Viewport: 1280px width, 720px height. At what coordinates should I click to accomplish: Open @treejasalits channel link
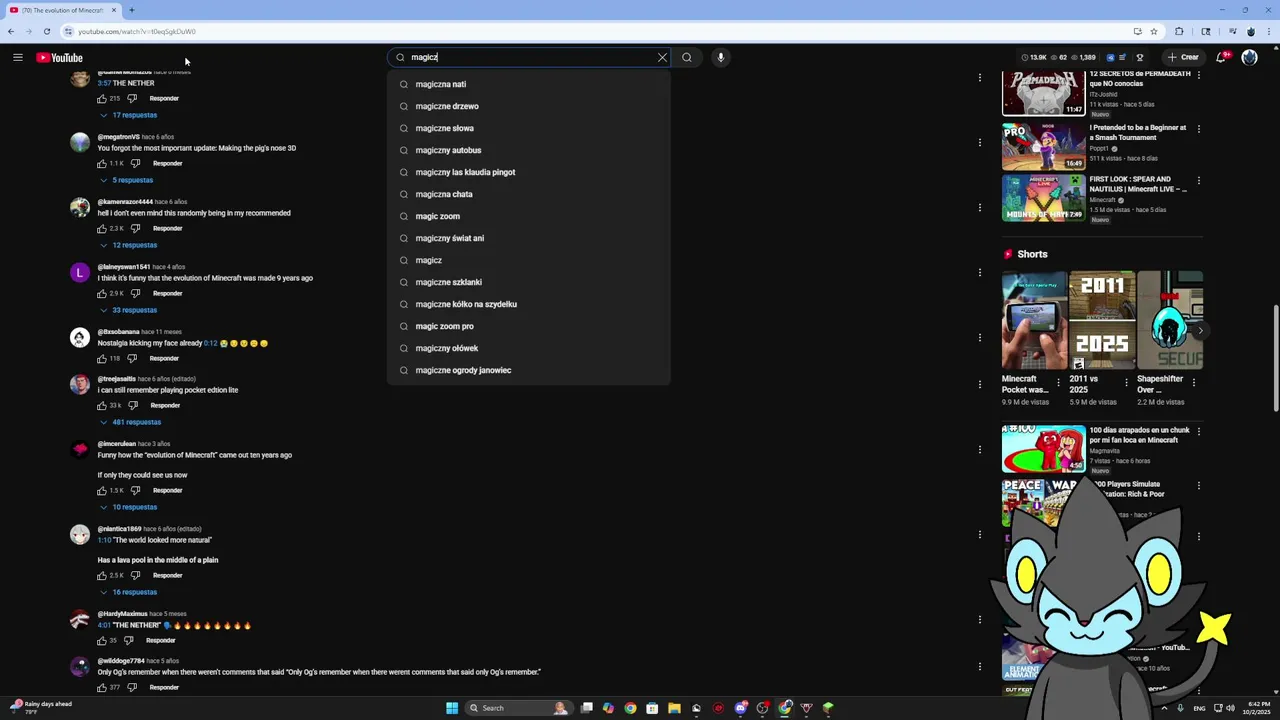[x=116, y=379]
